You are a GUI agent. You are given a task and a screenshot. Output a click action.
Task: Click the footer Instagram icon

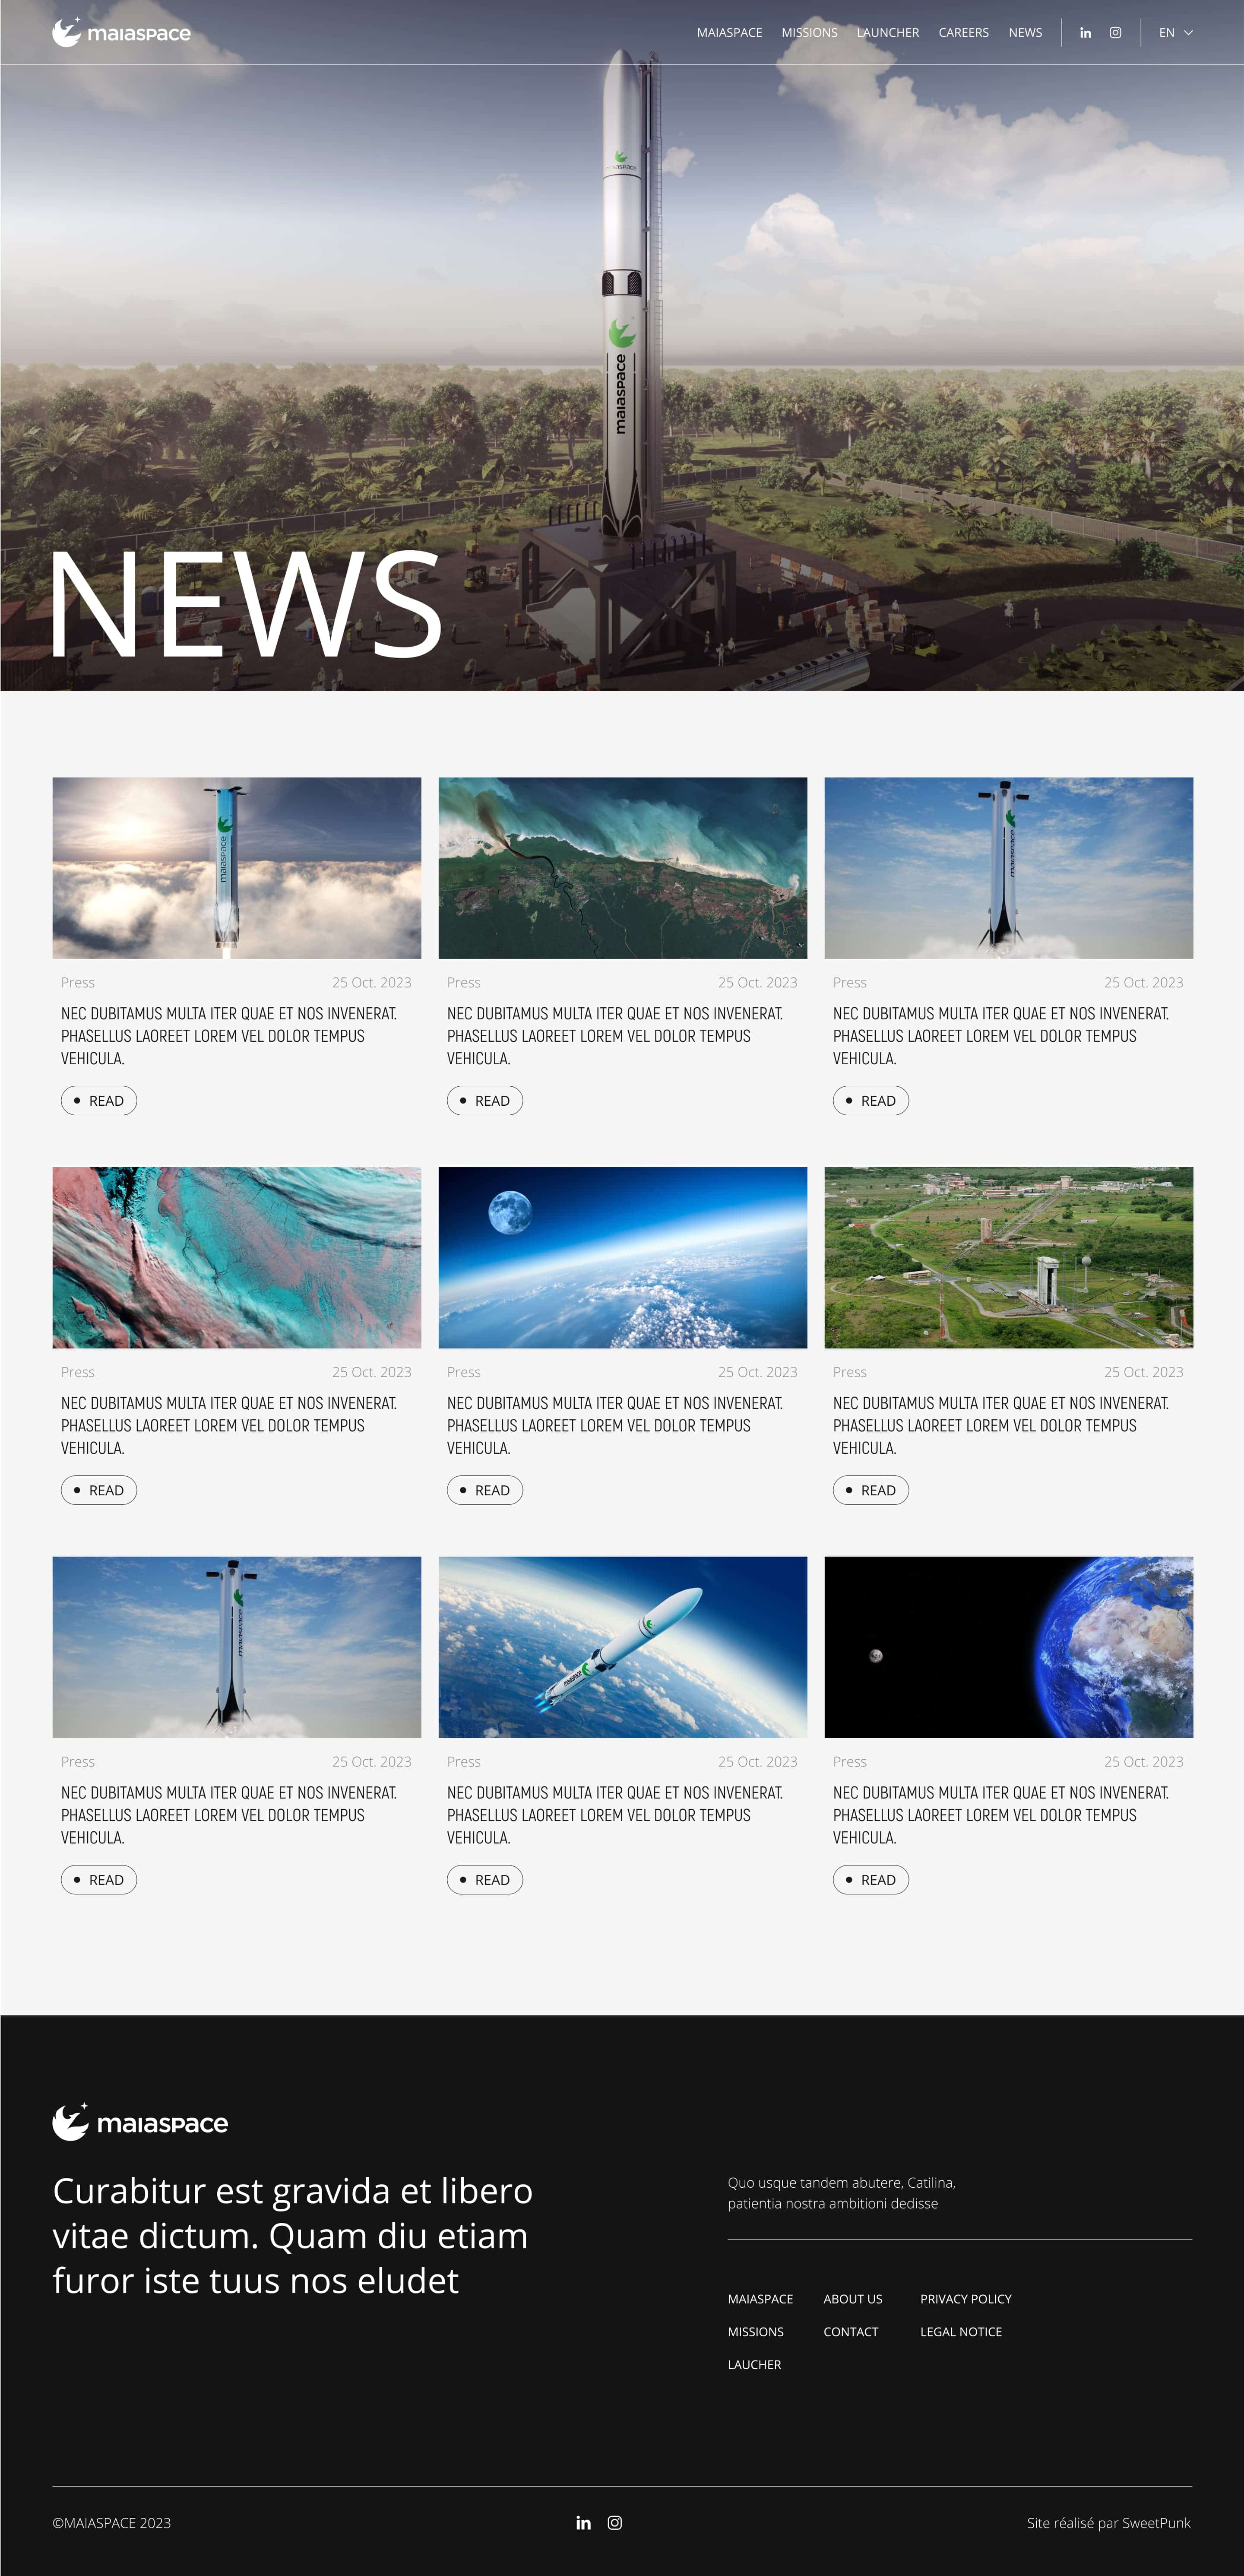point(615,2523)
